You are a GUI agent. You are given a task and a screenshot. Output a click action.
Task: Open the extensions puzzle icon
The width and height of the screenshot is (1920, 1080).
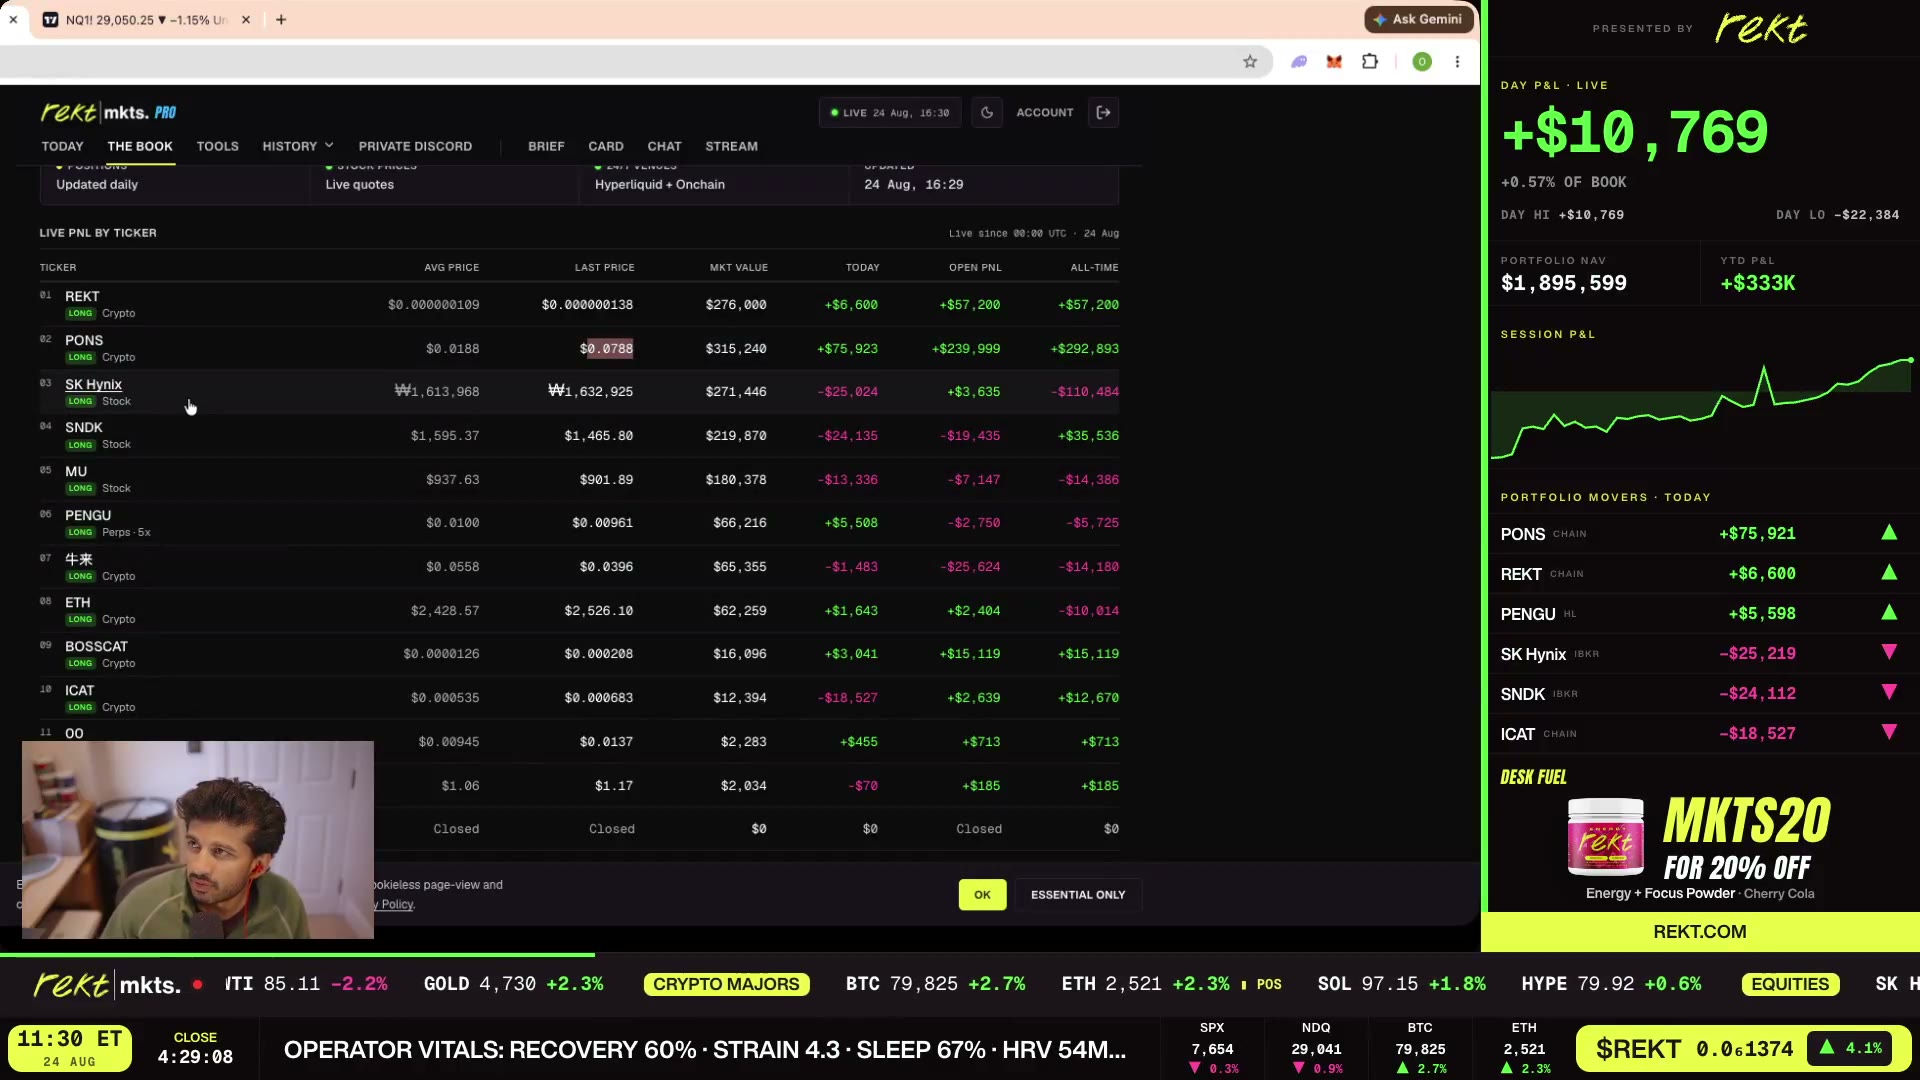click(1370, 62)
